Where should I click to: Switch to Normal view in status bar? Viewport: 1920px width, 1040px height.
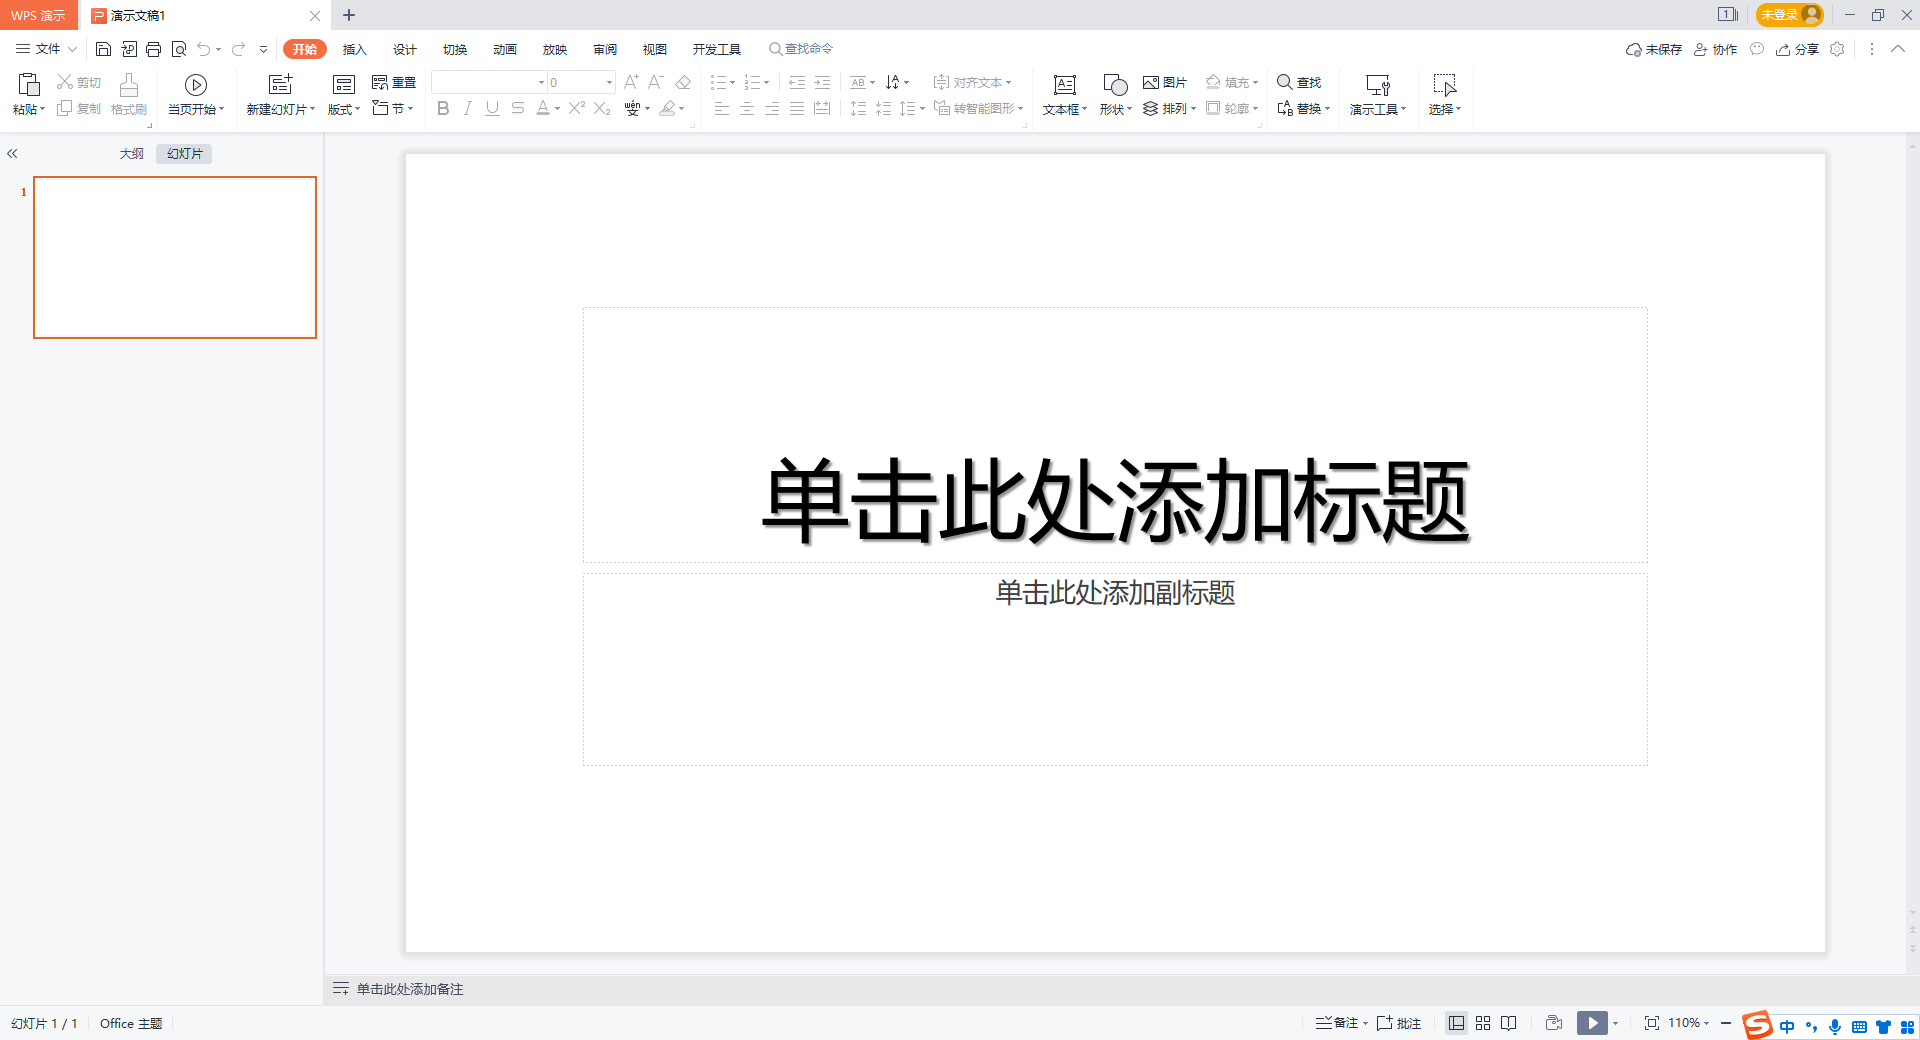click(x=1457, y=1023)
